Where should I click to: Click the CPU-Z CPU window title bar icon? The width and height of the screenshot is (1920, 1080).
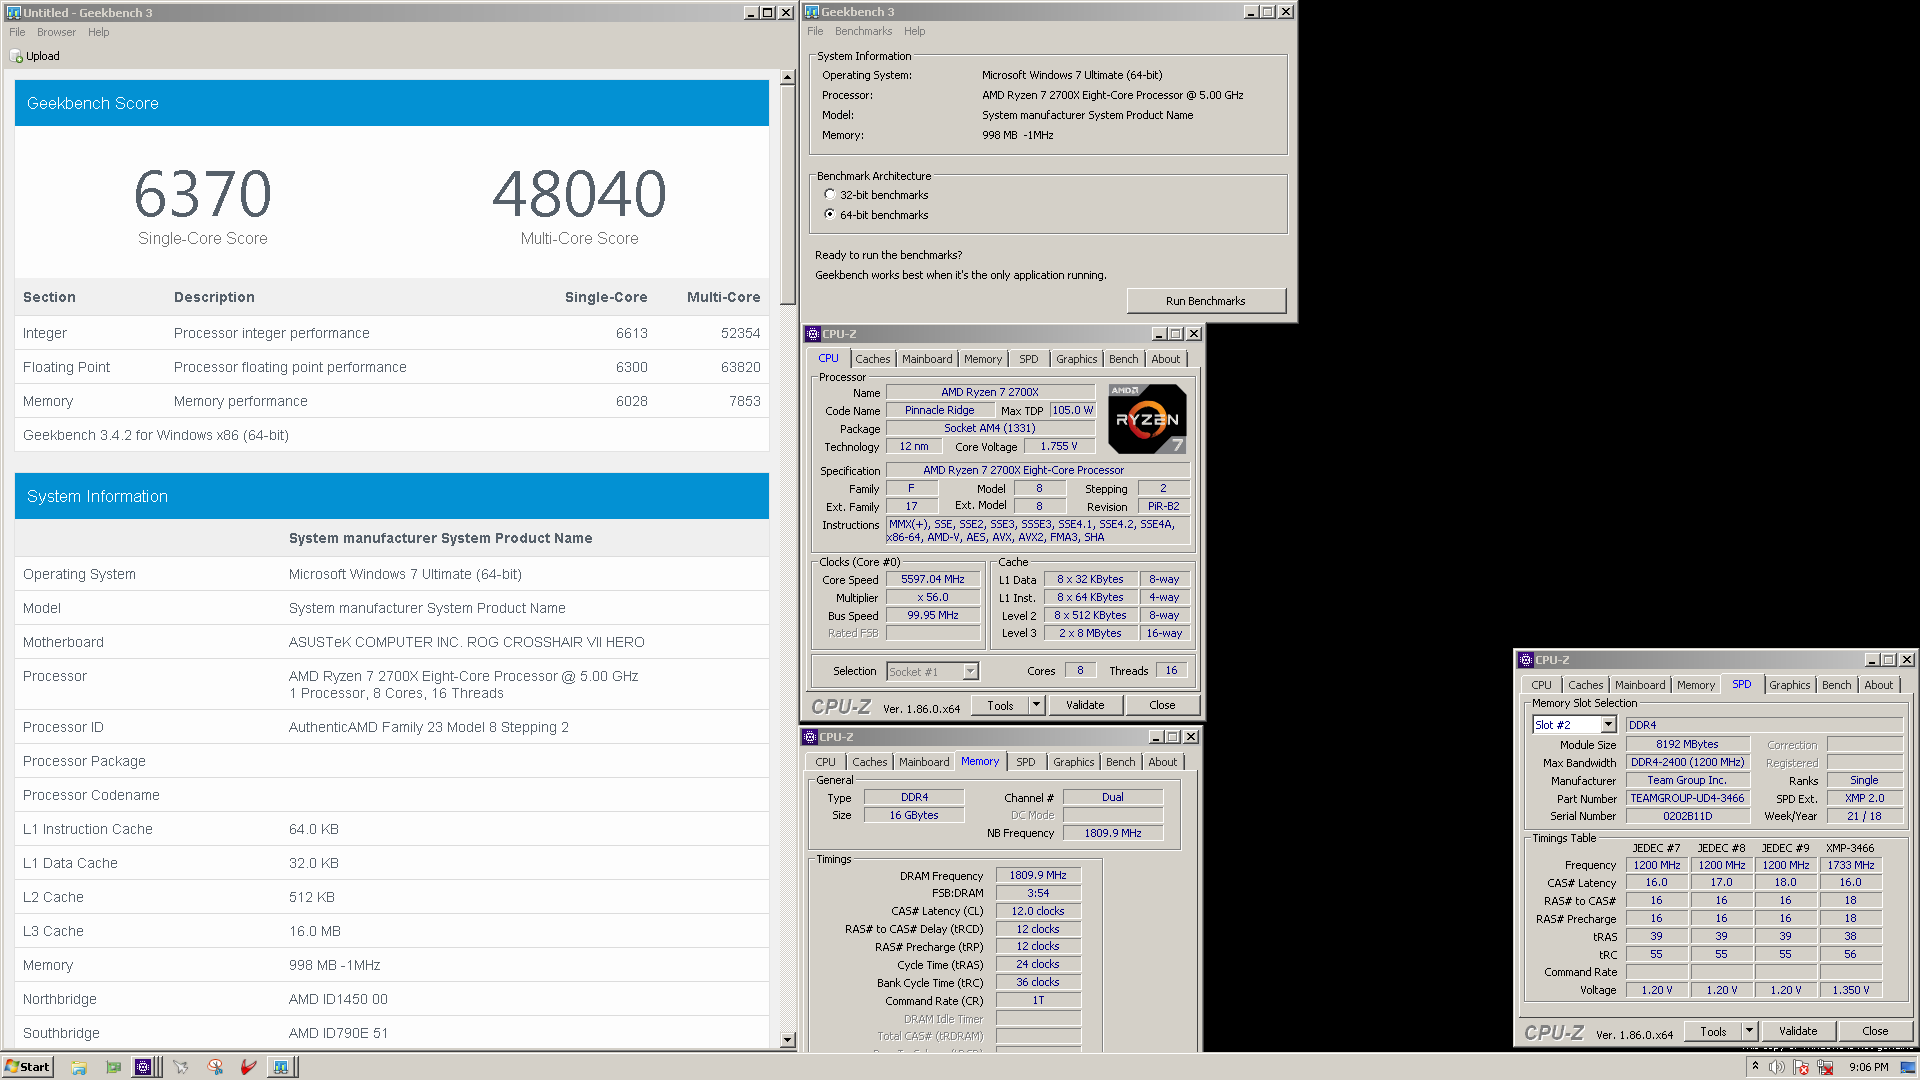[813, 334]
